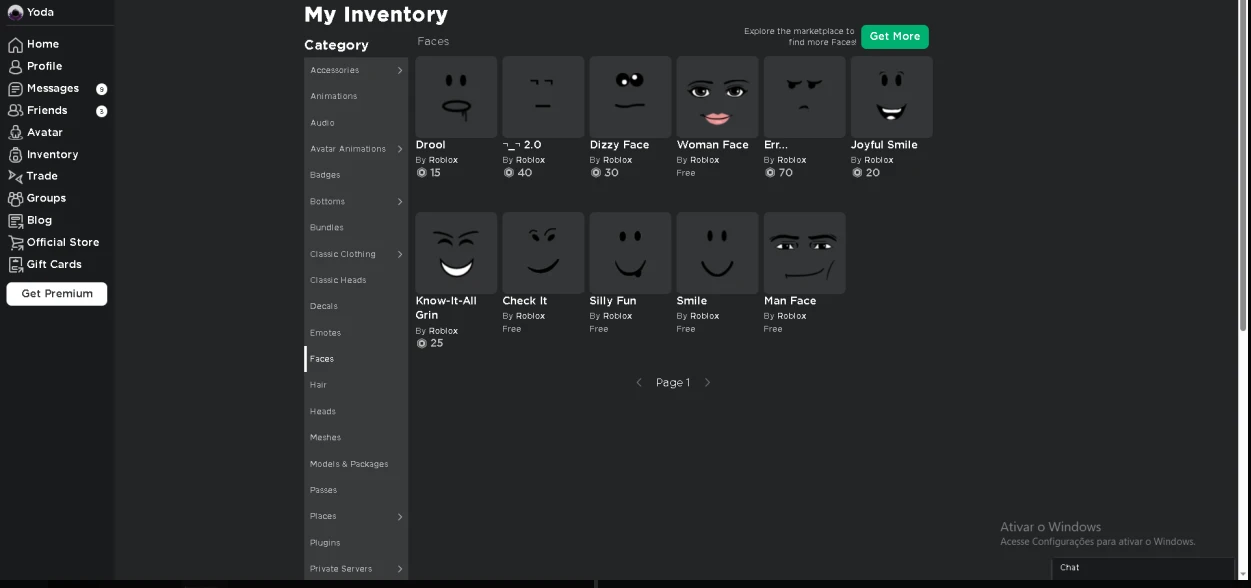
Task: Open the Groups sidebar icon
Action: coord(15,199)
